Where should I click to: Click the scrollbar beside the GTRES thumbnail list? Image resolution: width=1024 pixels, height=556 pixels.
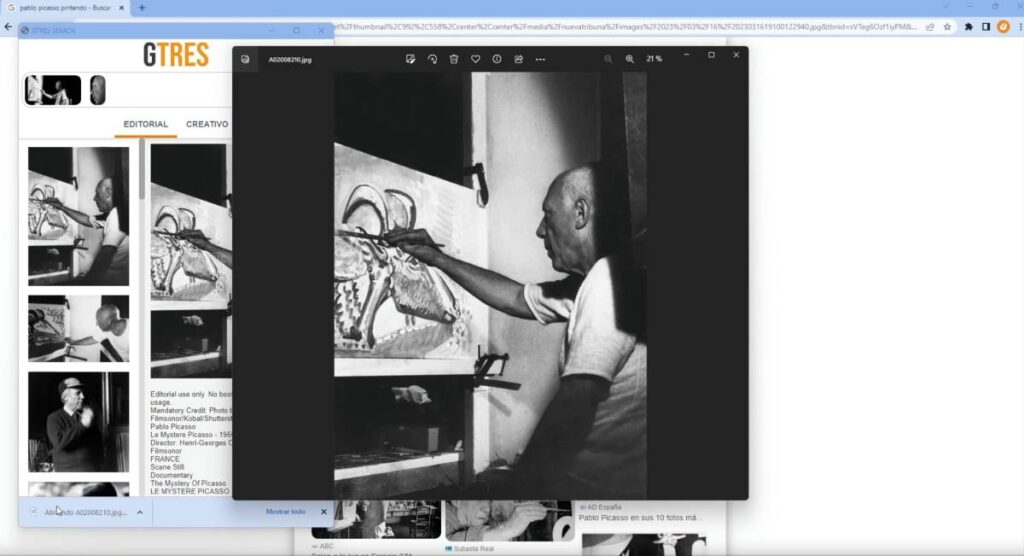tap(142, 171)
